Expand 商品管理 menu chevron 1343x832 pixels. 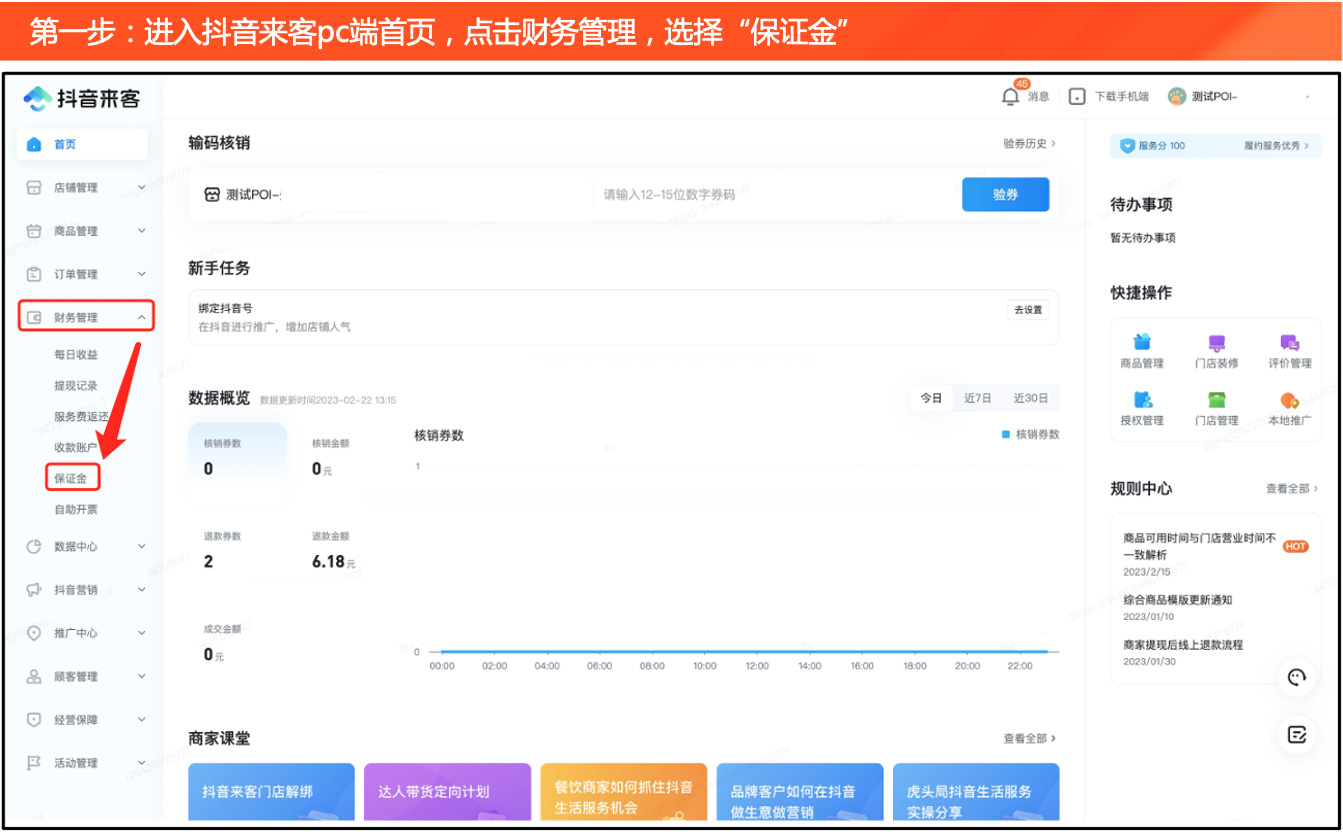pos(141,231)
